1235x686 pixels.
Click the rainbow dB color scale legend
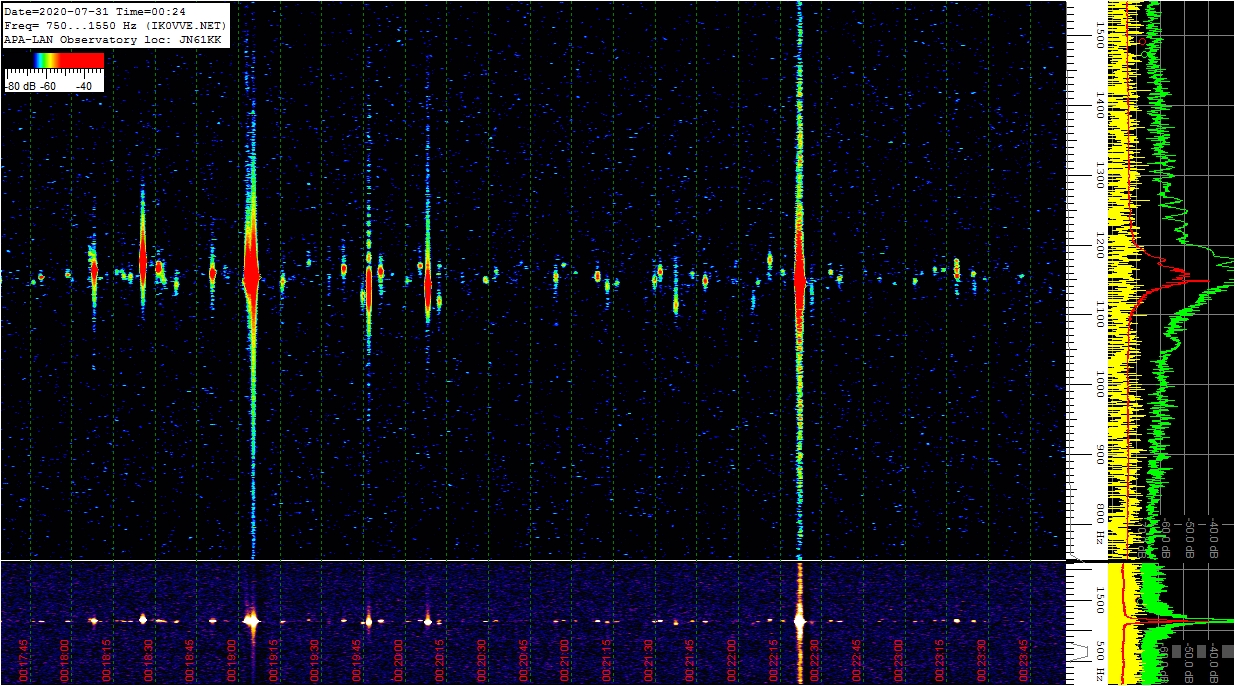point(54,60)
